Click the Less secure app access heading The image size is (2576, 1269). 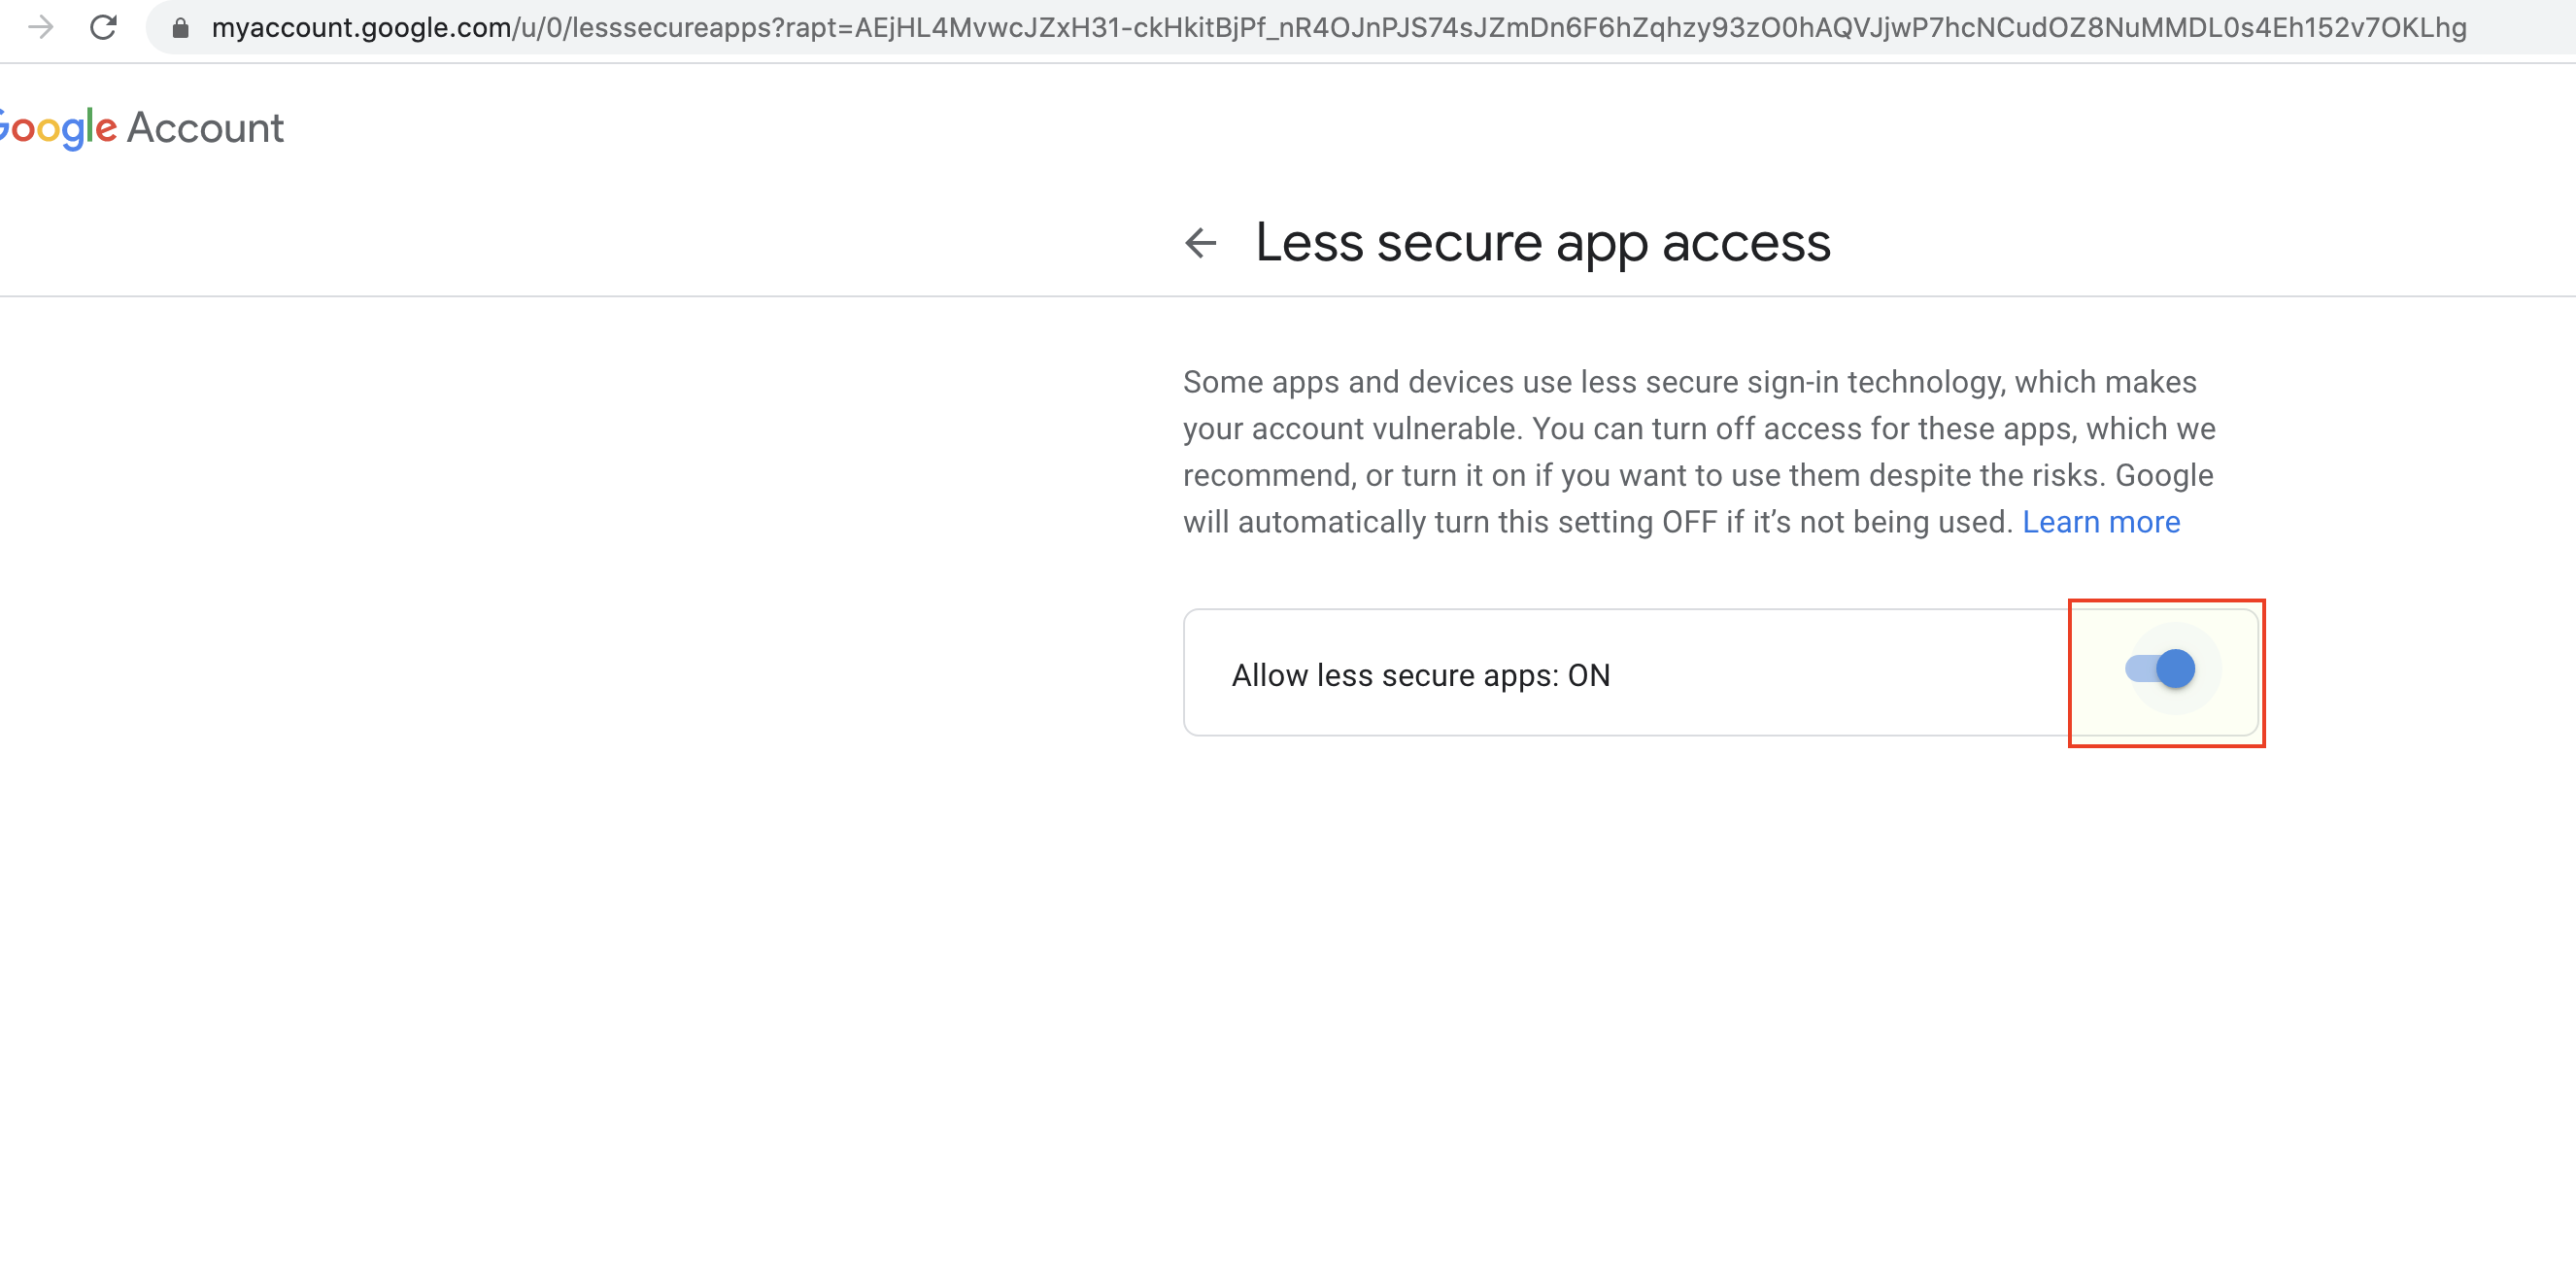click(1542, 243)
